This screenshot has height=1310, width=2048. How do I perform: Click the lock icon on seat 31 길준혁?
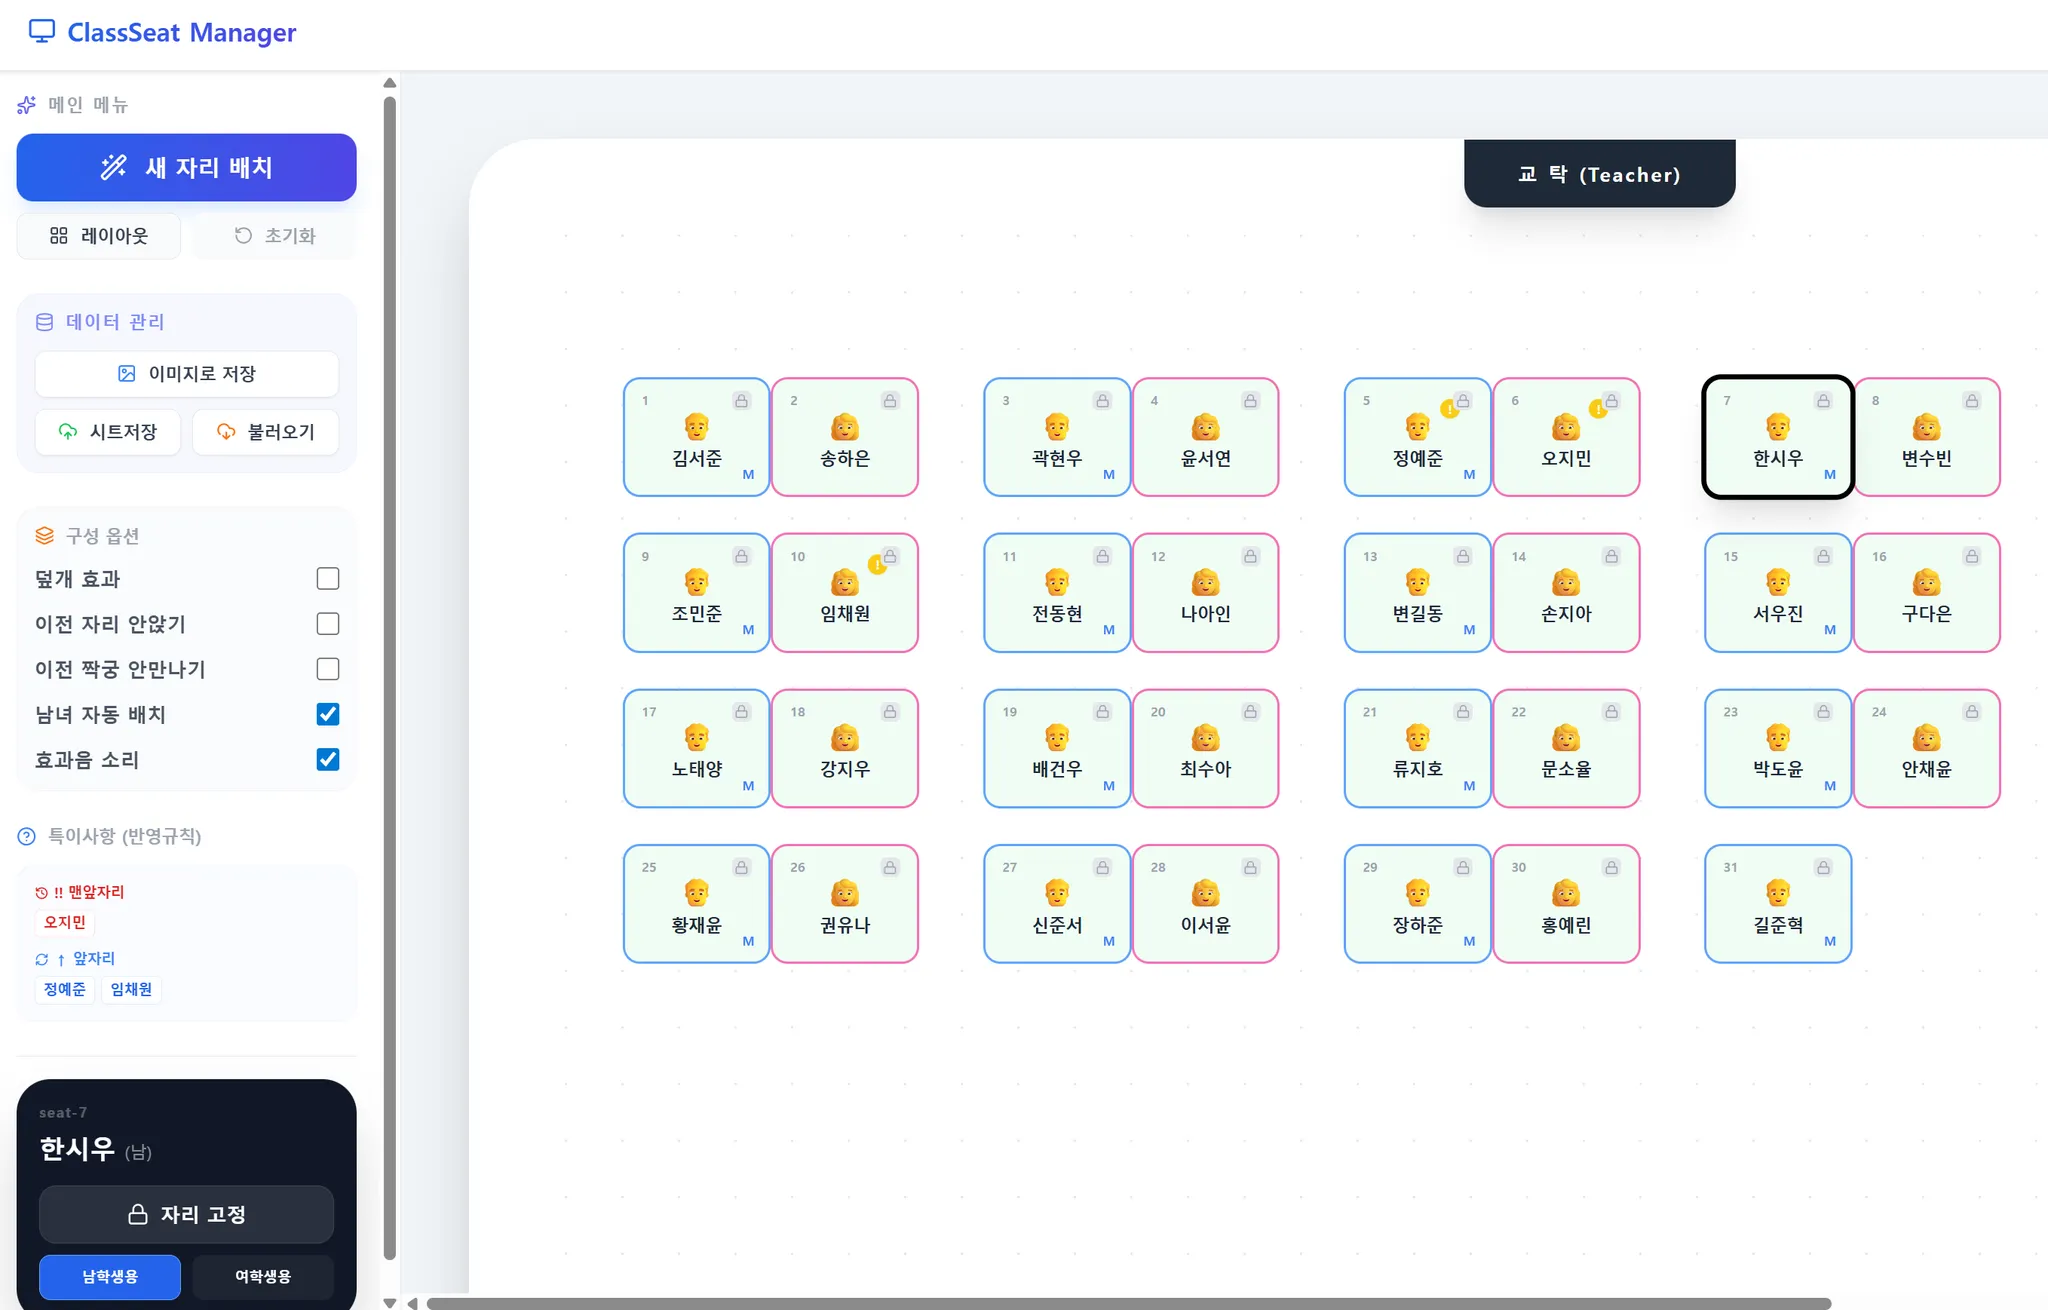coord(1823,868)
